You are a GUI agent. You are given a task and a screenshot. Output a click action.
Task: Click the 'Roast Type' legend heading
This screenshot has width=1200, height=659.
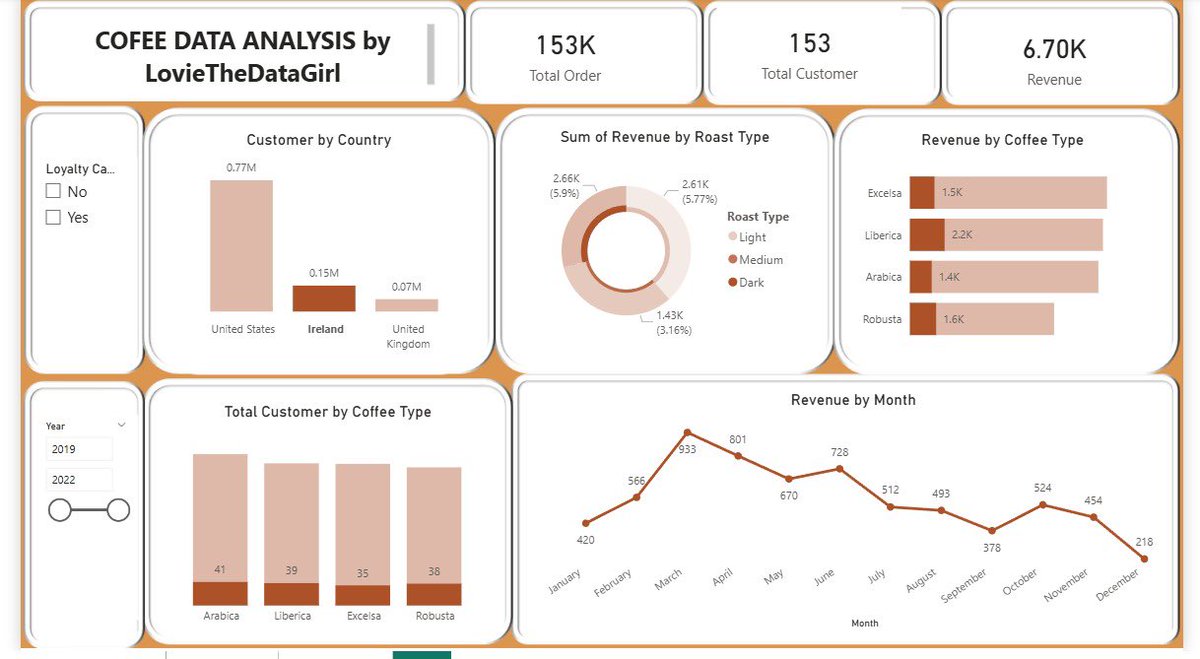[x=758, y=217]
